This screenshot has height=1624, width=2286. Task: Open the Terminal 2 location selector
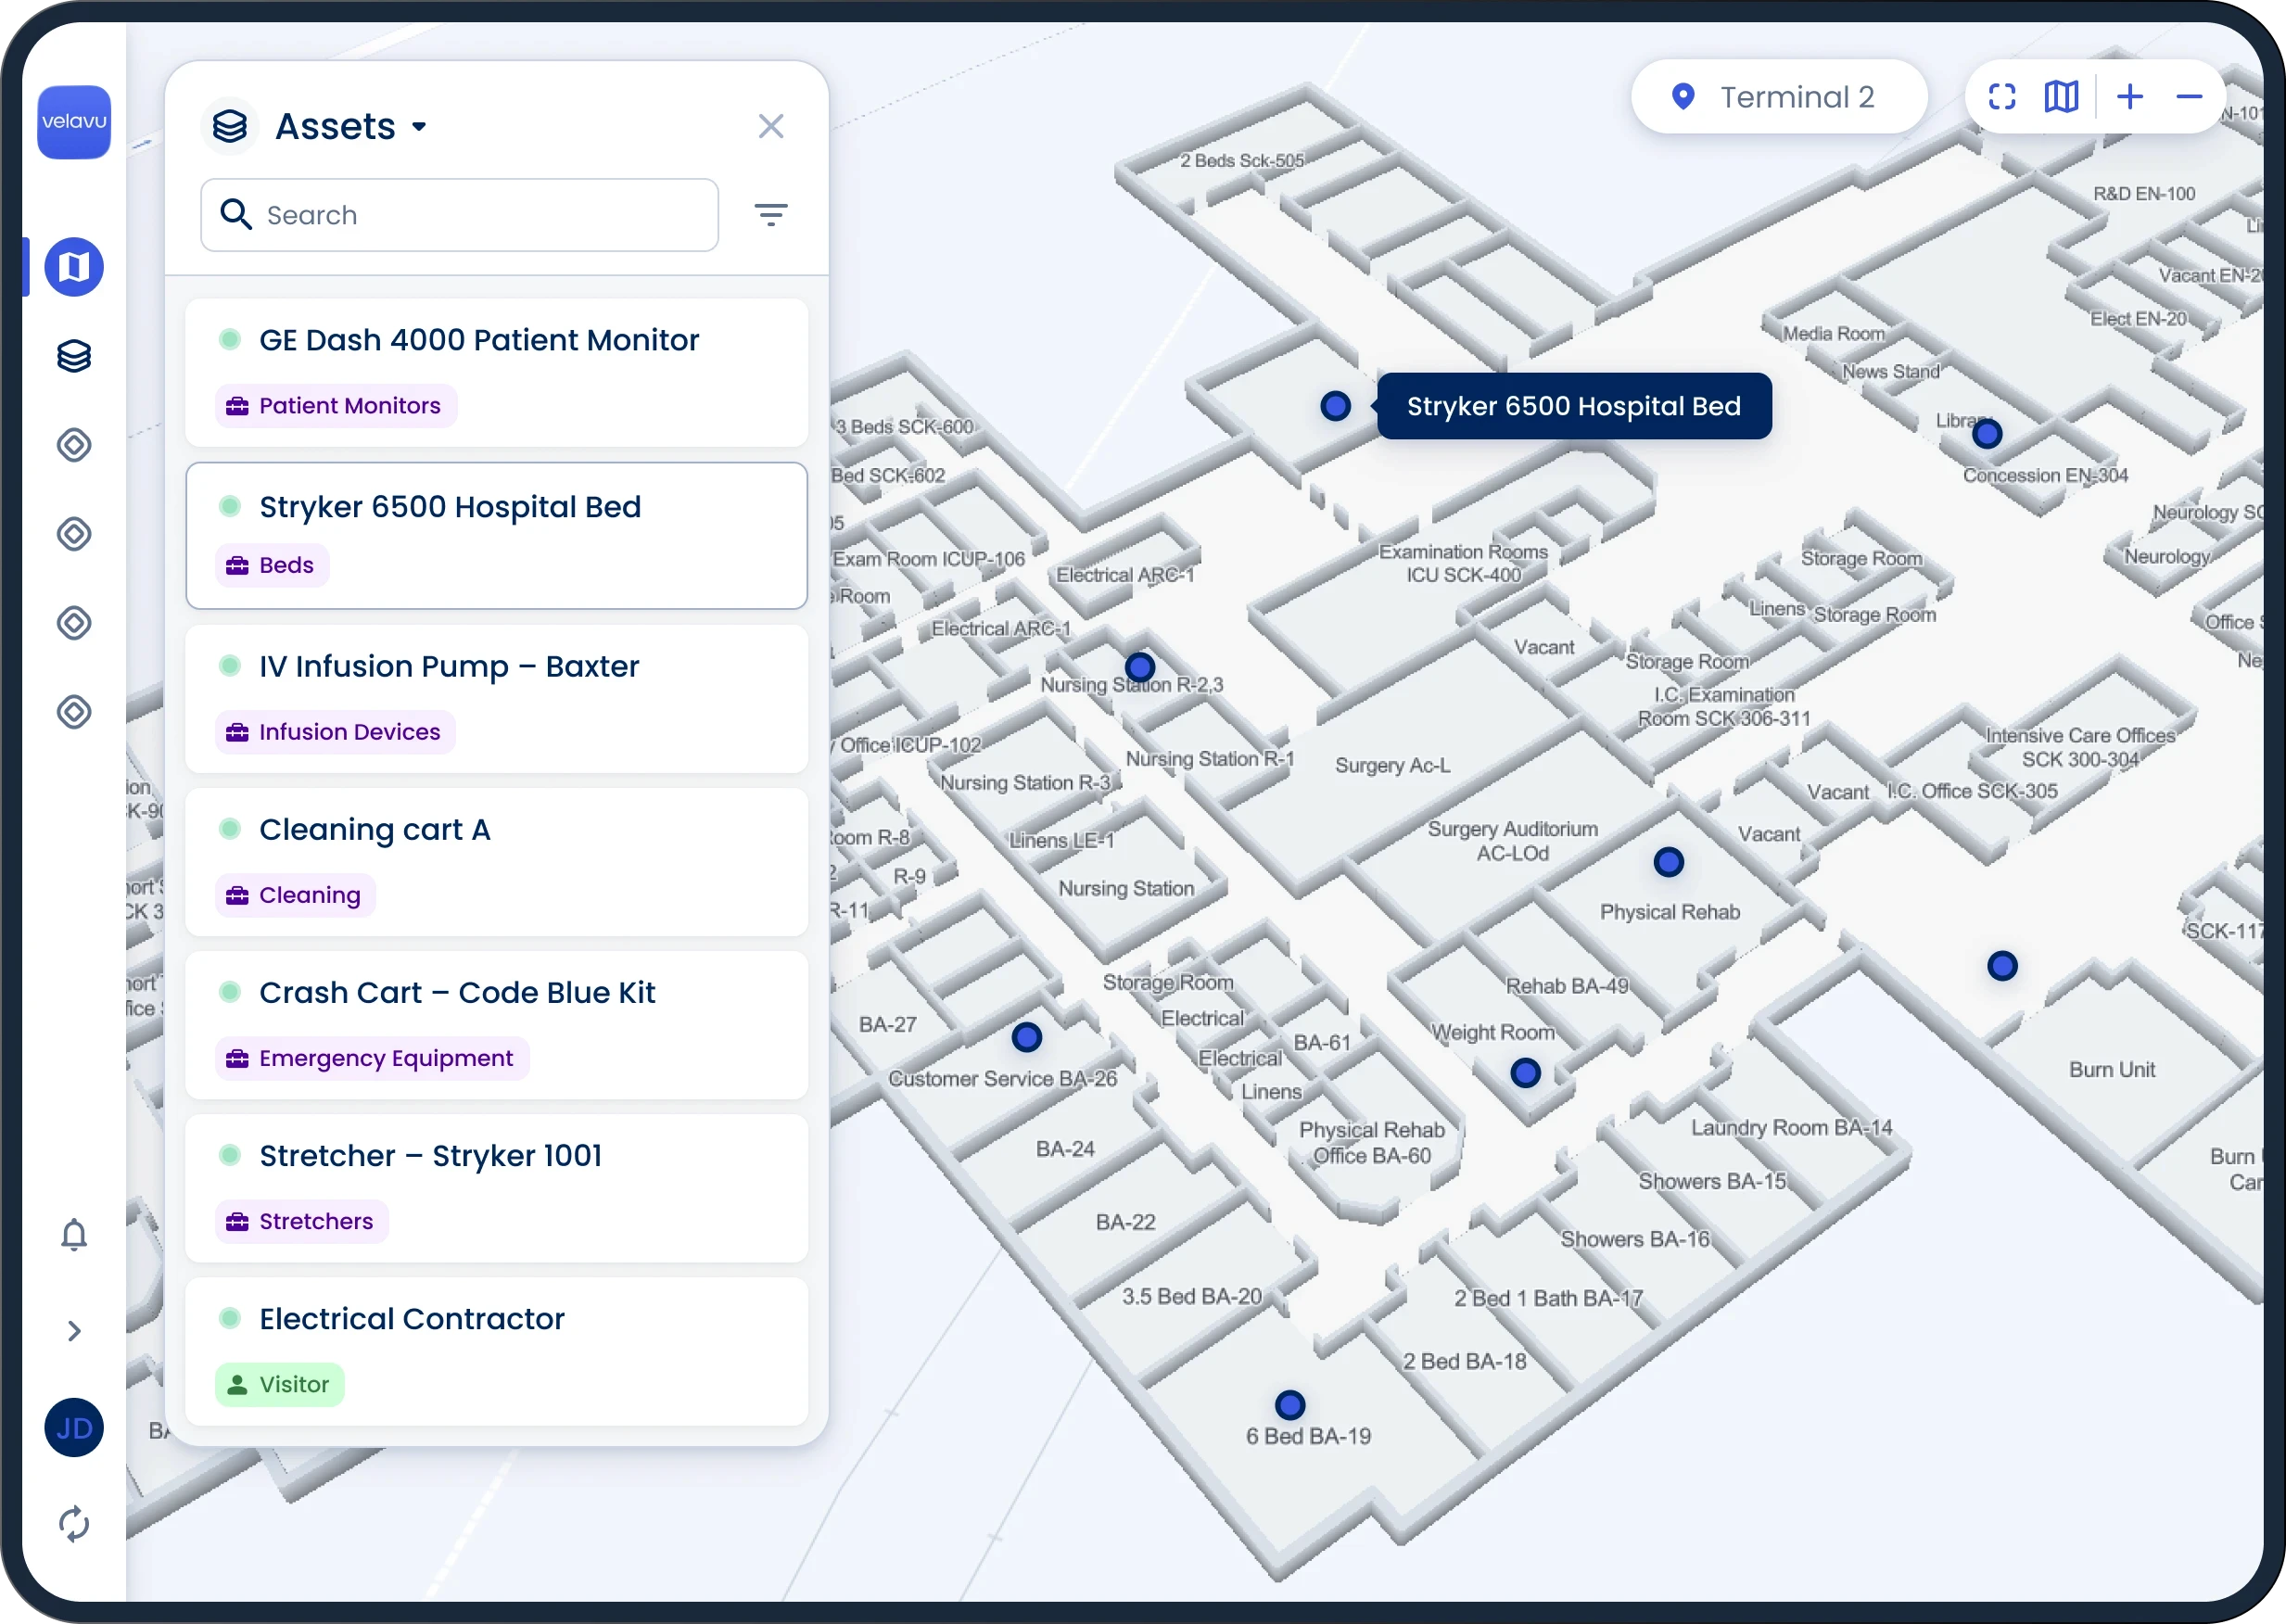pos(1779,97)
